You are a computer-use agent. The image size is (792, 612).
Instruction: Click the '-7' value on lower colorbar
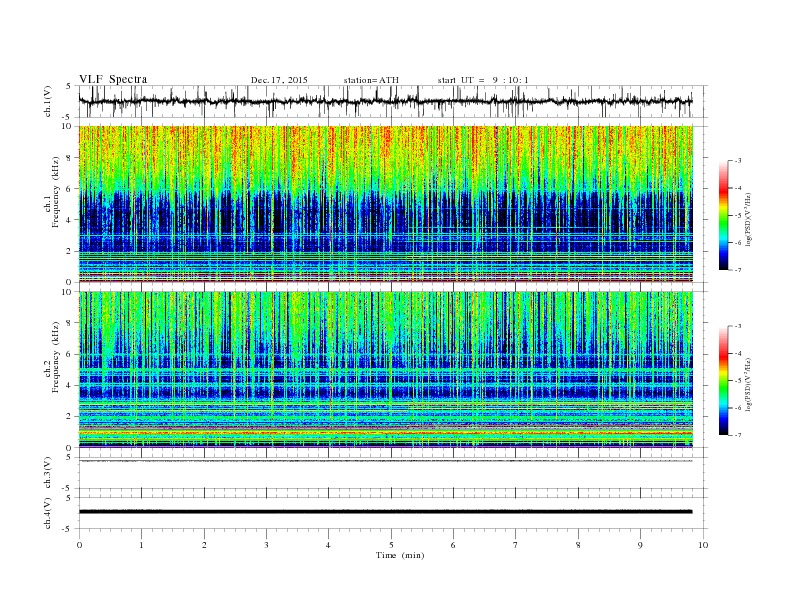[x=738, y=435]
